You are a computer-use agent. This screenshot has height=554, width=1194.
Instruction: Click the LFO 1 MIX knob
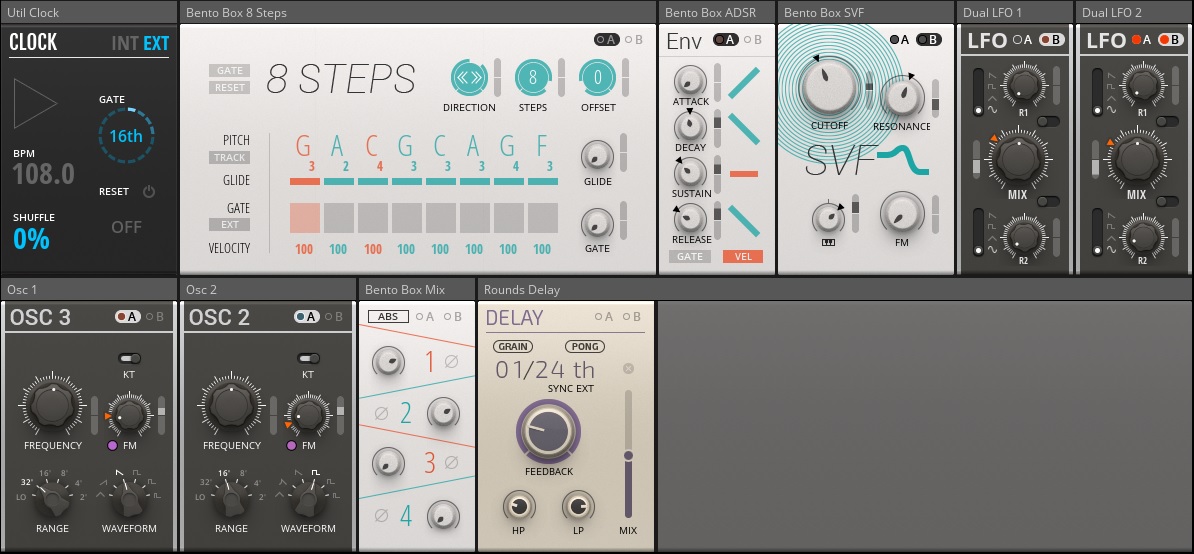point(1017,158)
